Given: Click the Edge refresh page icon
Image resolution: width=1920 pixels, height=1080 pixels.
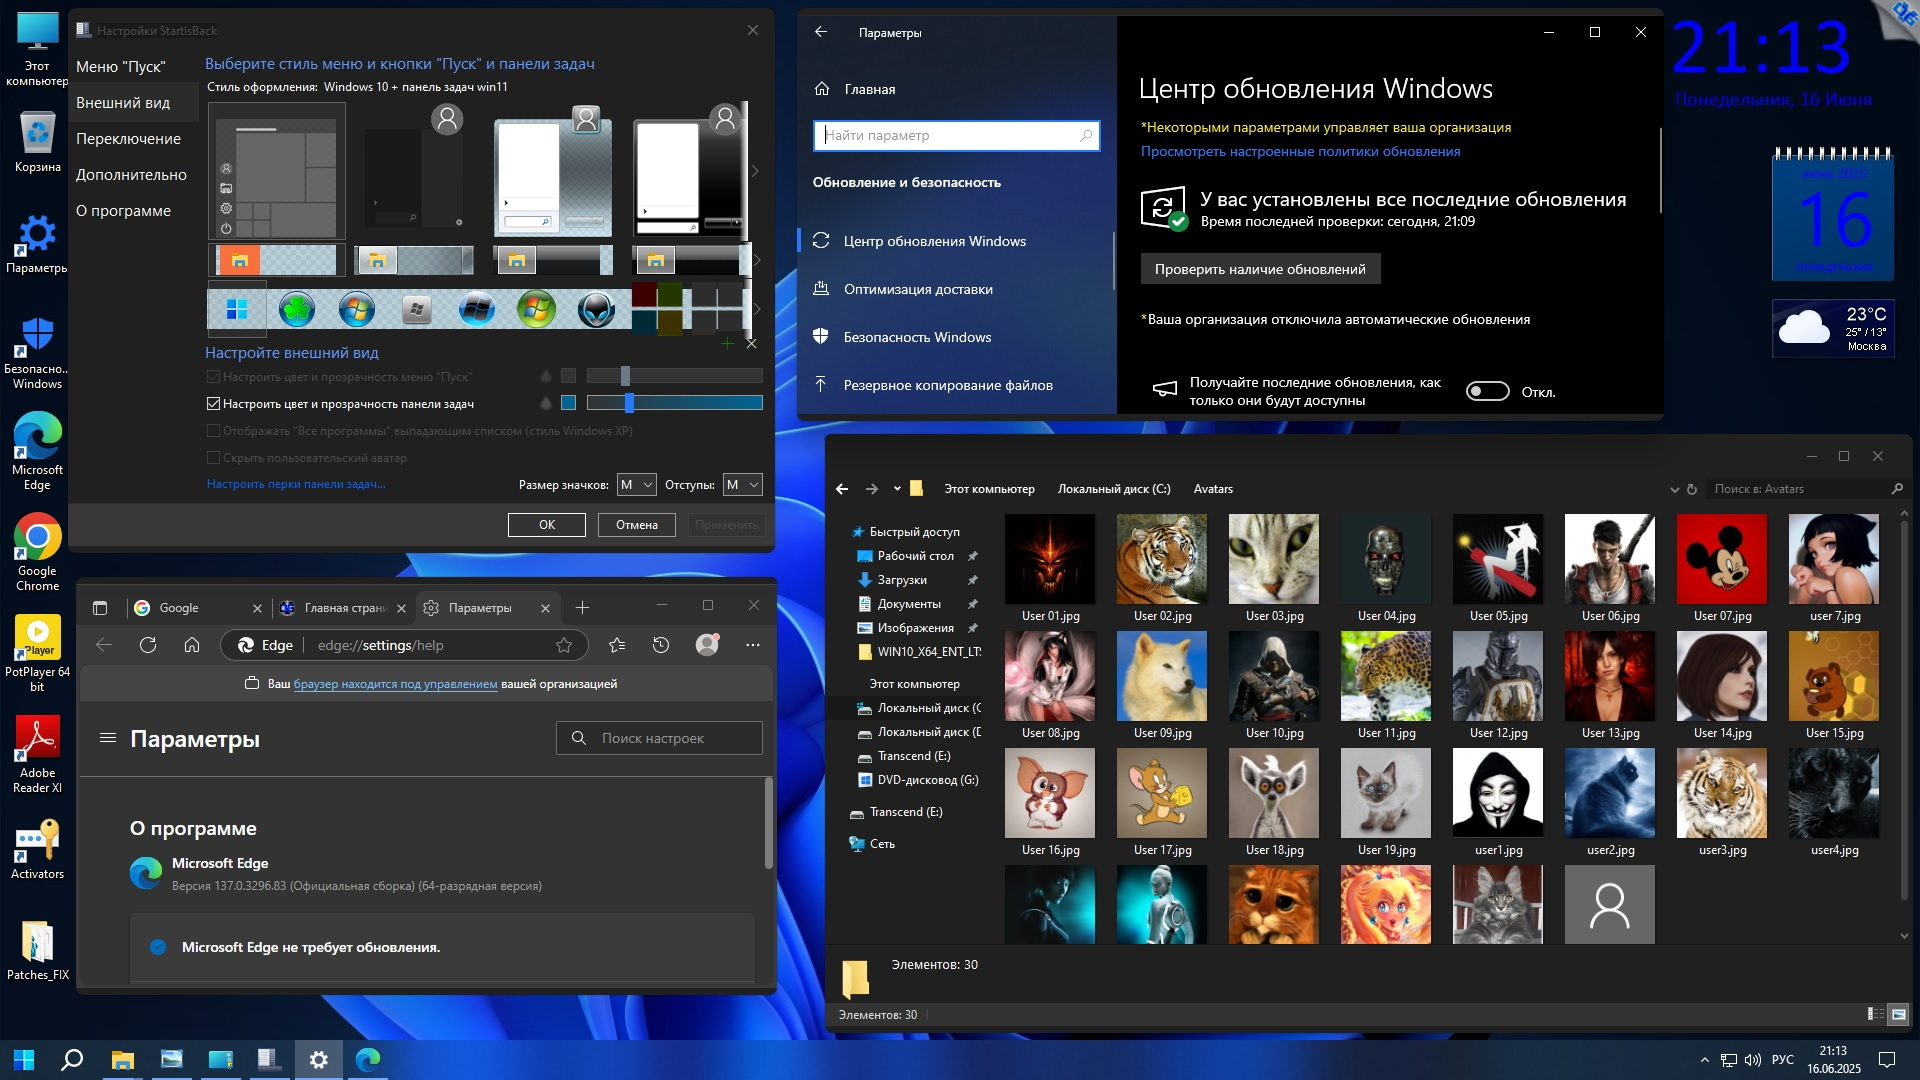Looking at the screenshot, I should (x=148, y=645).
